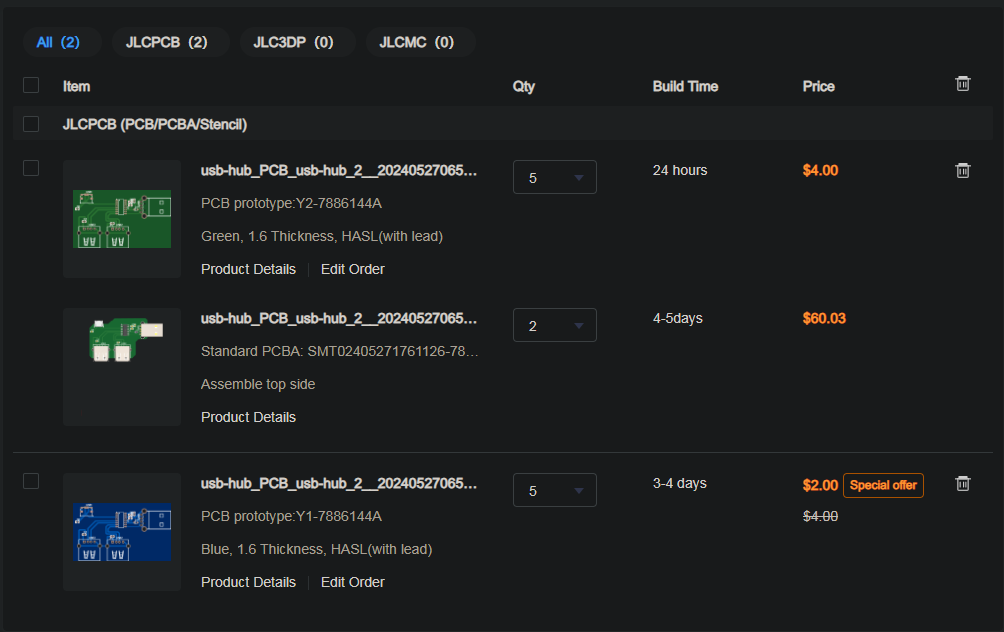Open quantity dropdown for green PCB order

555,177
